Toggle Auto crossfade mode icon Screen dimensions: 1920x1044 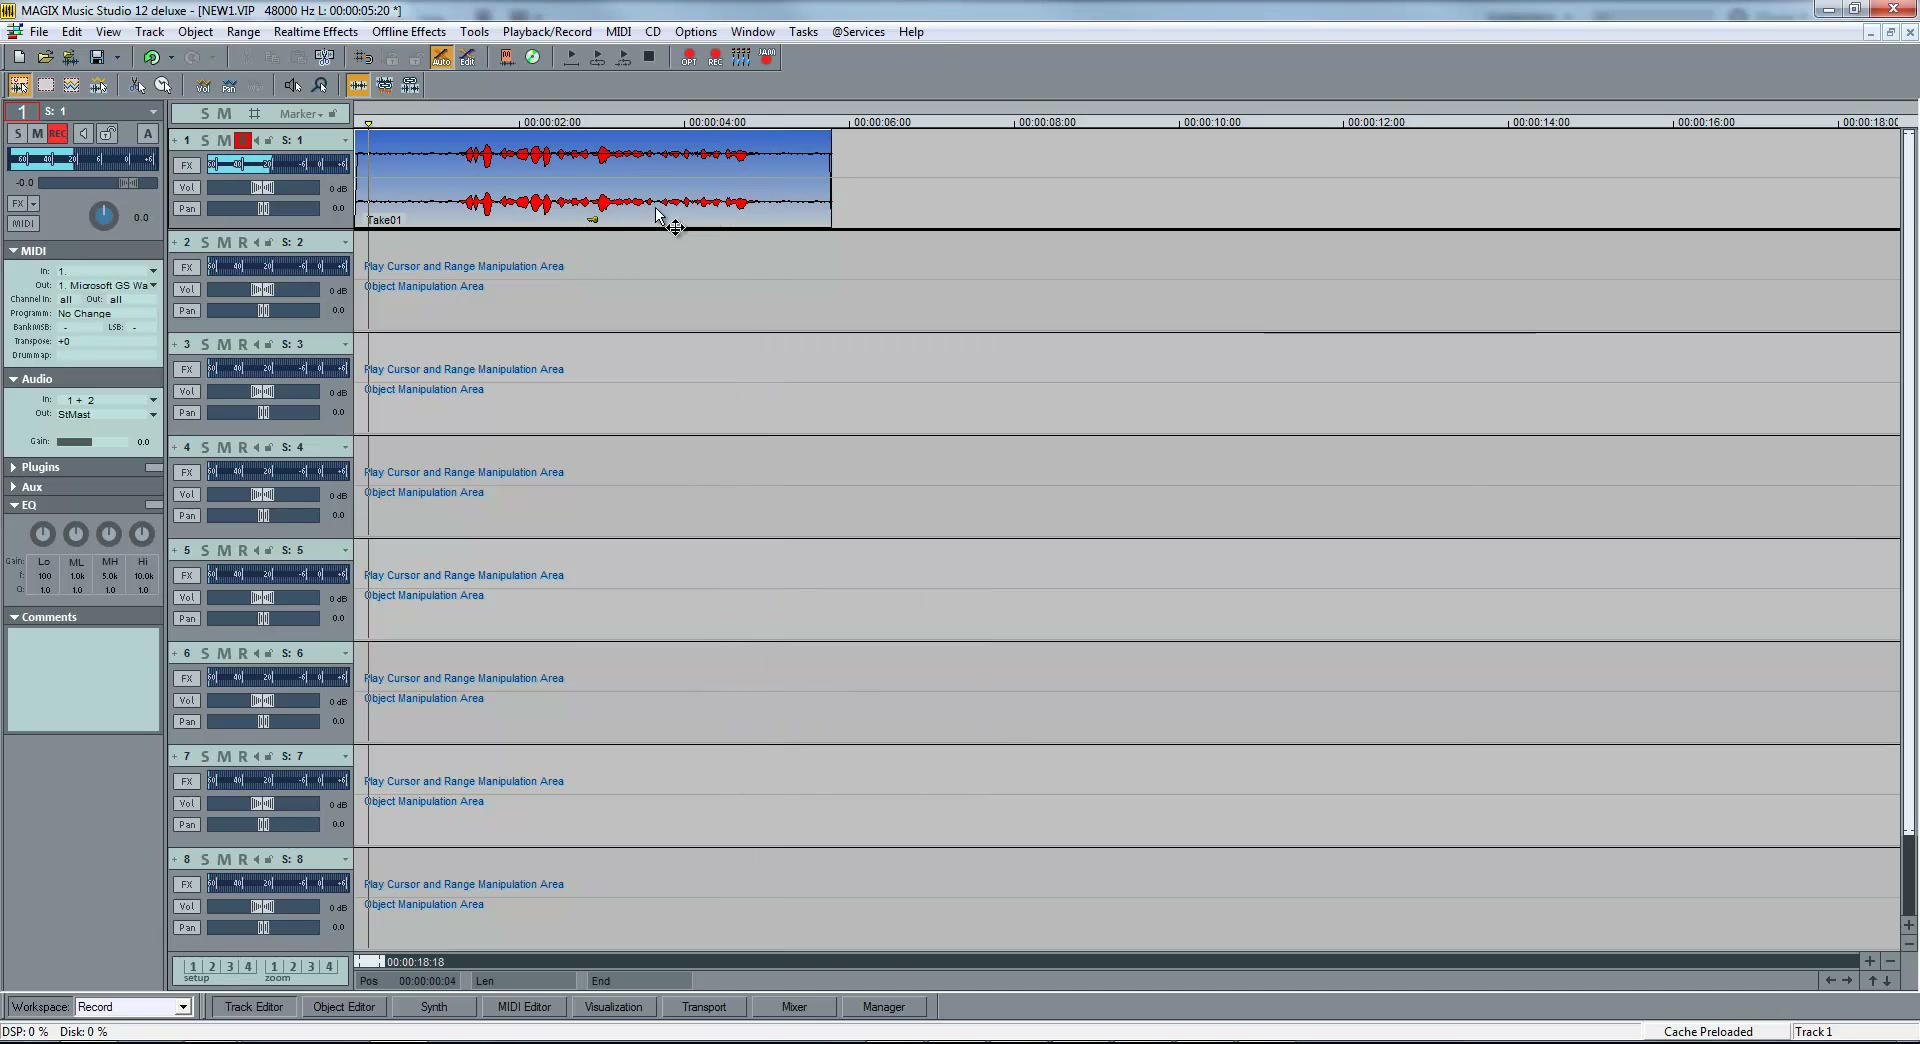pyautogui.click(x=441, y=57)
